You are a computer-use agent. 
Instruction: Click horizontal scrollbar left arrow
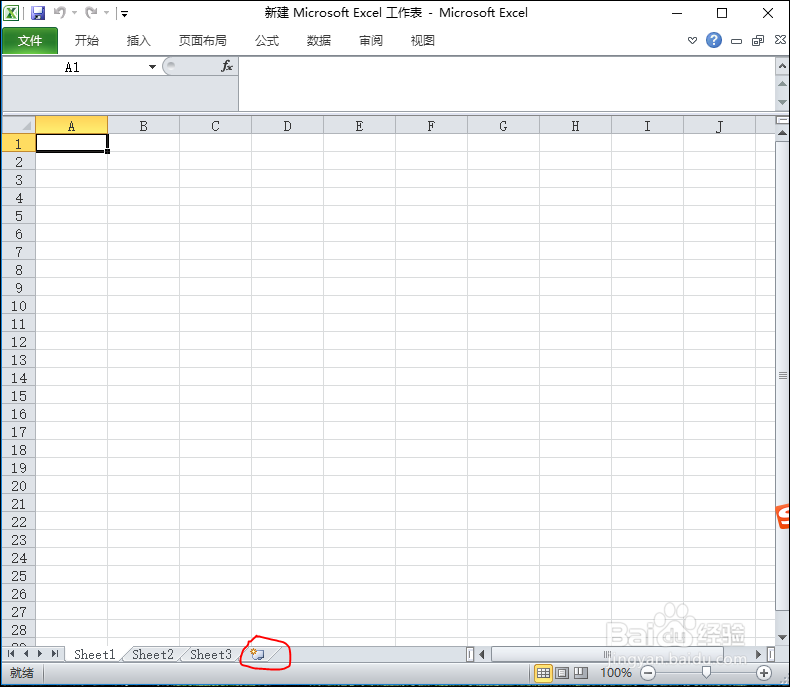tap(482, 654)
